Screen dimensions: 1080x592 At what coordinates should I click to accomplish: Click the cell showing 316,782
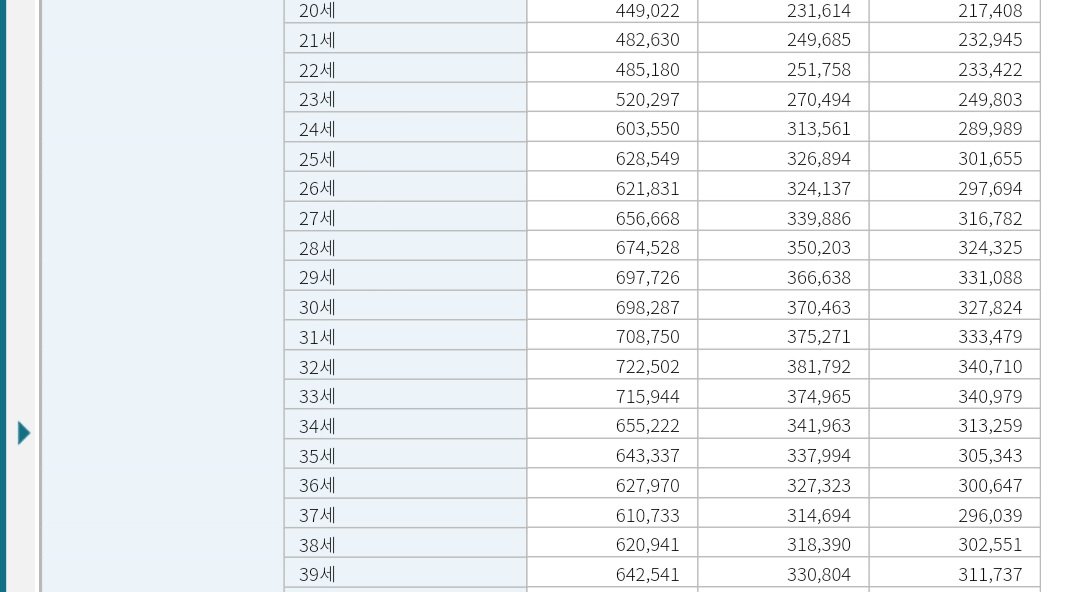tap(990, 218)
